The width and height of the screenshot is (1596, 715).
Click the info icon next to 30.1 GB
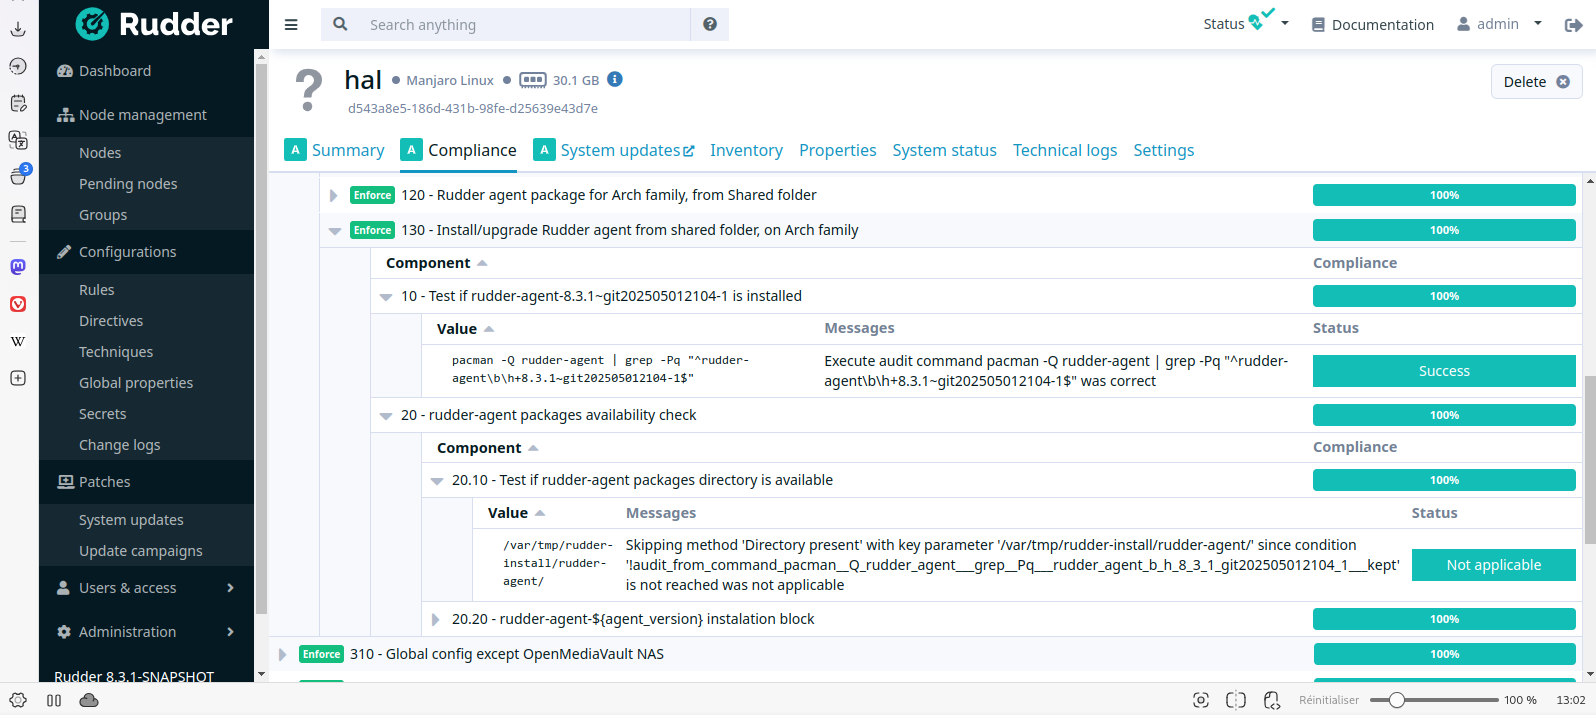(615, 79)
